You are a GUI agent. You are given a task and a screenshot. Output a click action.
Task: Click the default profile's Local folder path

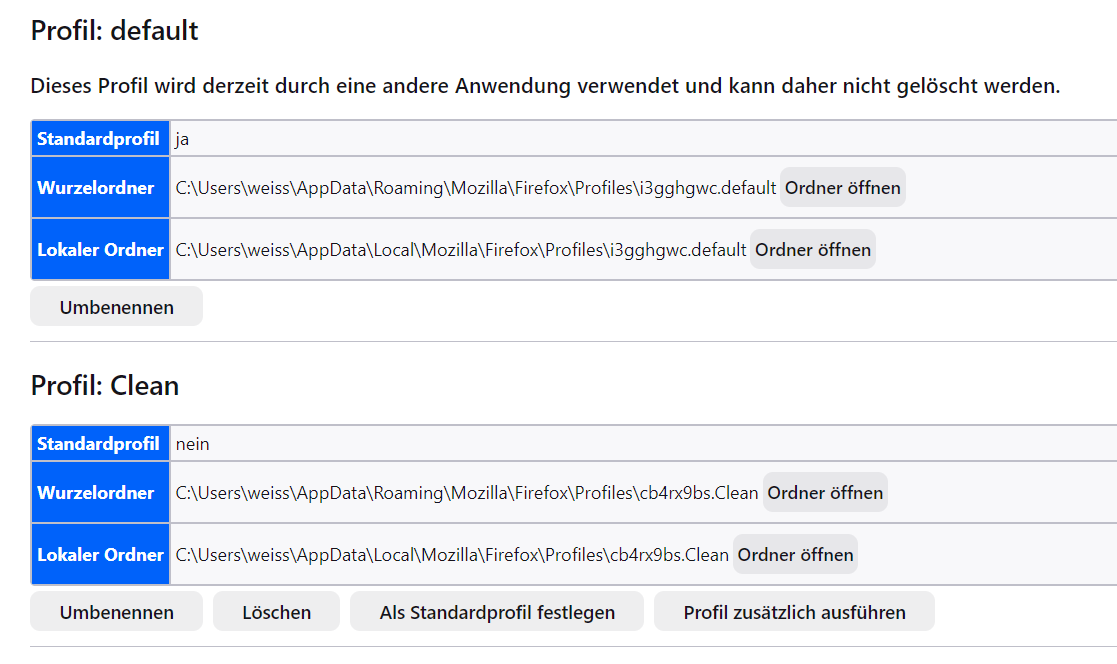point(461,250)
